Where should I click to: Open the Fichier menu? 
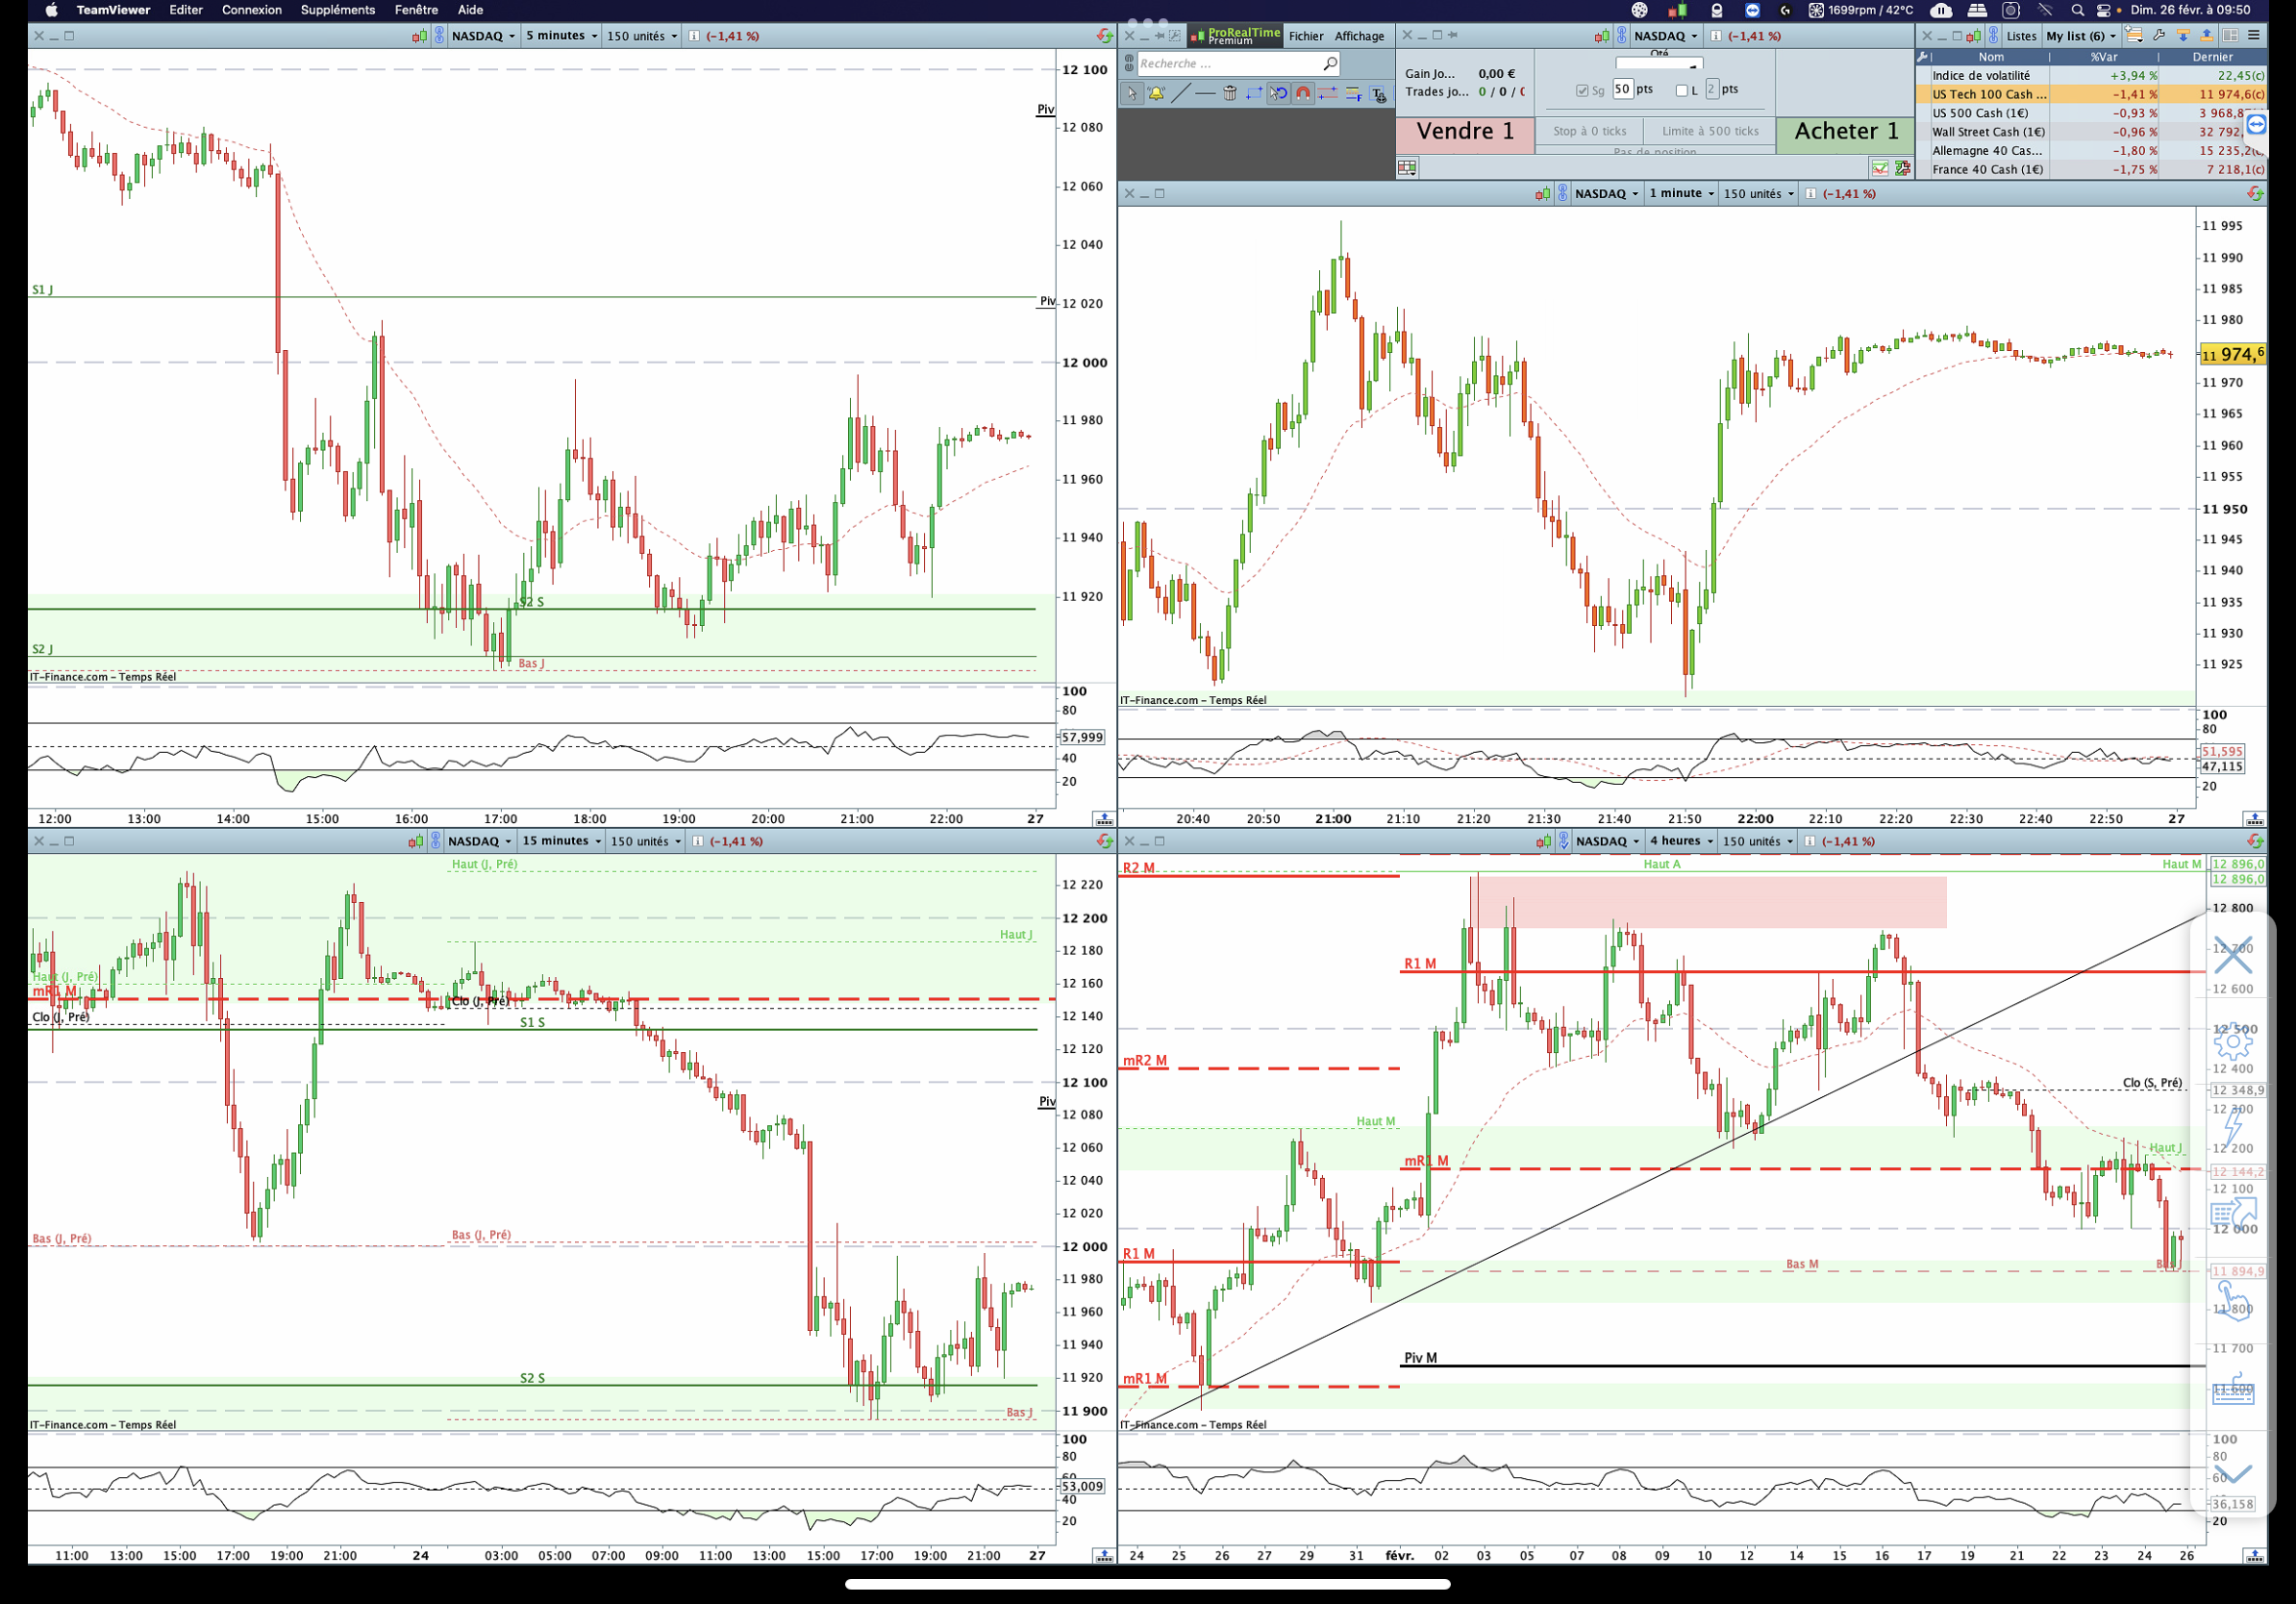coord(1305,36)
